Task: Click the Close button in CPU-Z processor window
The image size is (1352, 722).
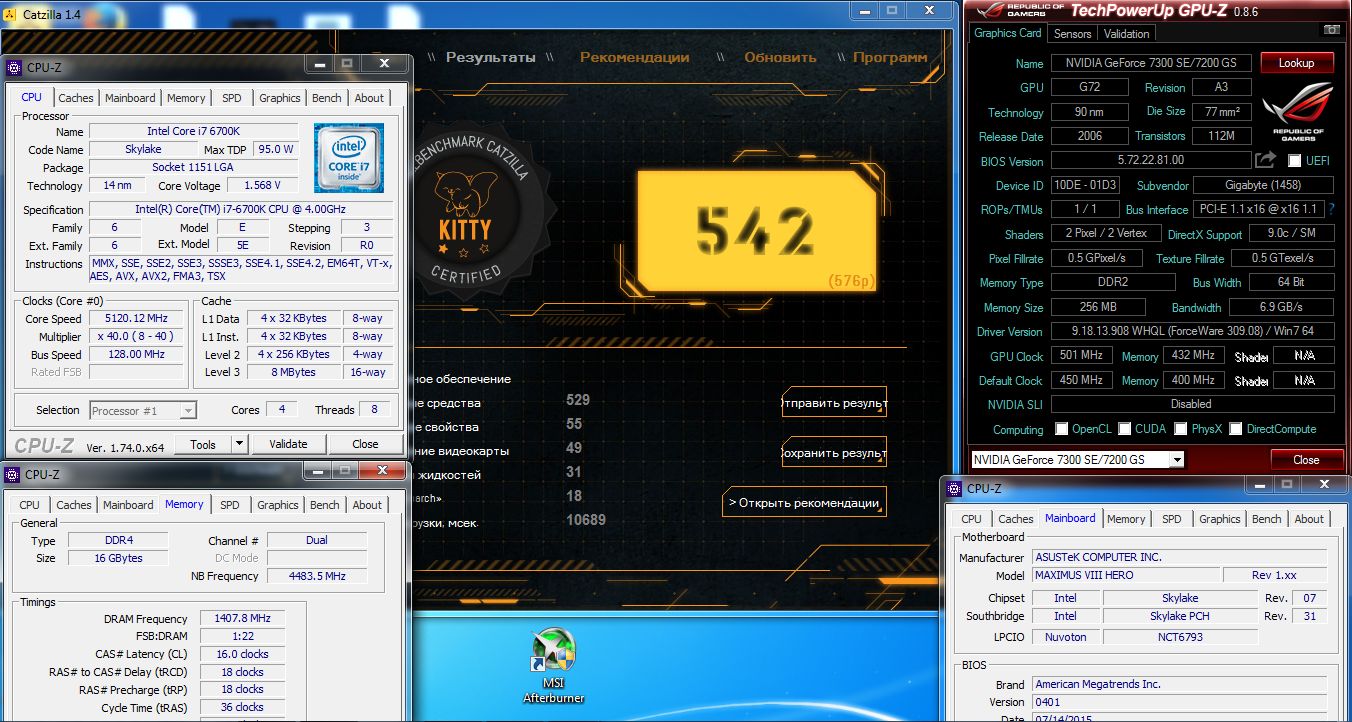Action: pos(365,444)
